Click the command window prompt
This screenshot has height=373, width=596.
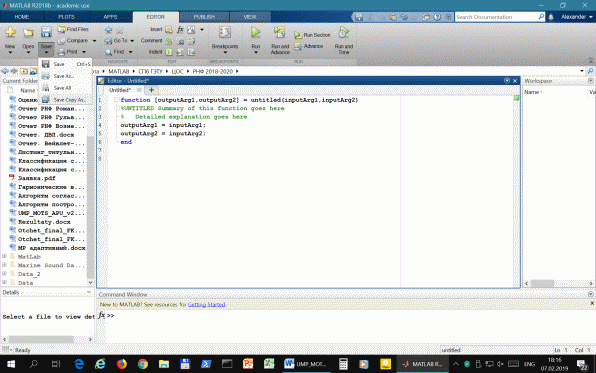[111, 316]
